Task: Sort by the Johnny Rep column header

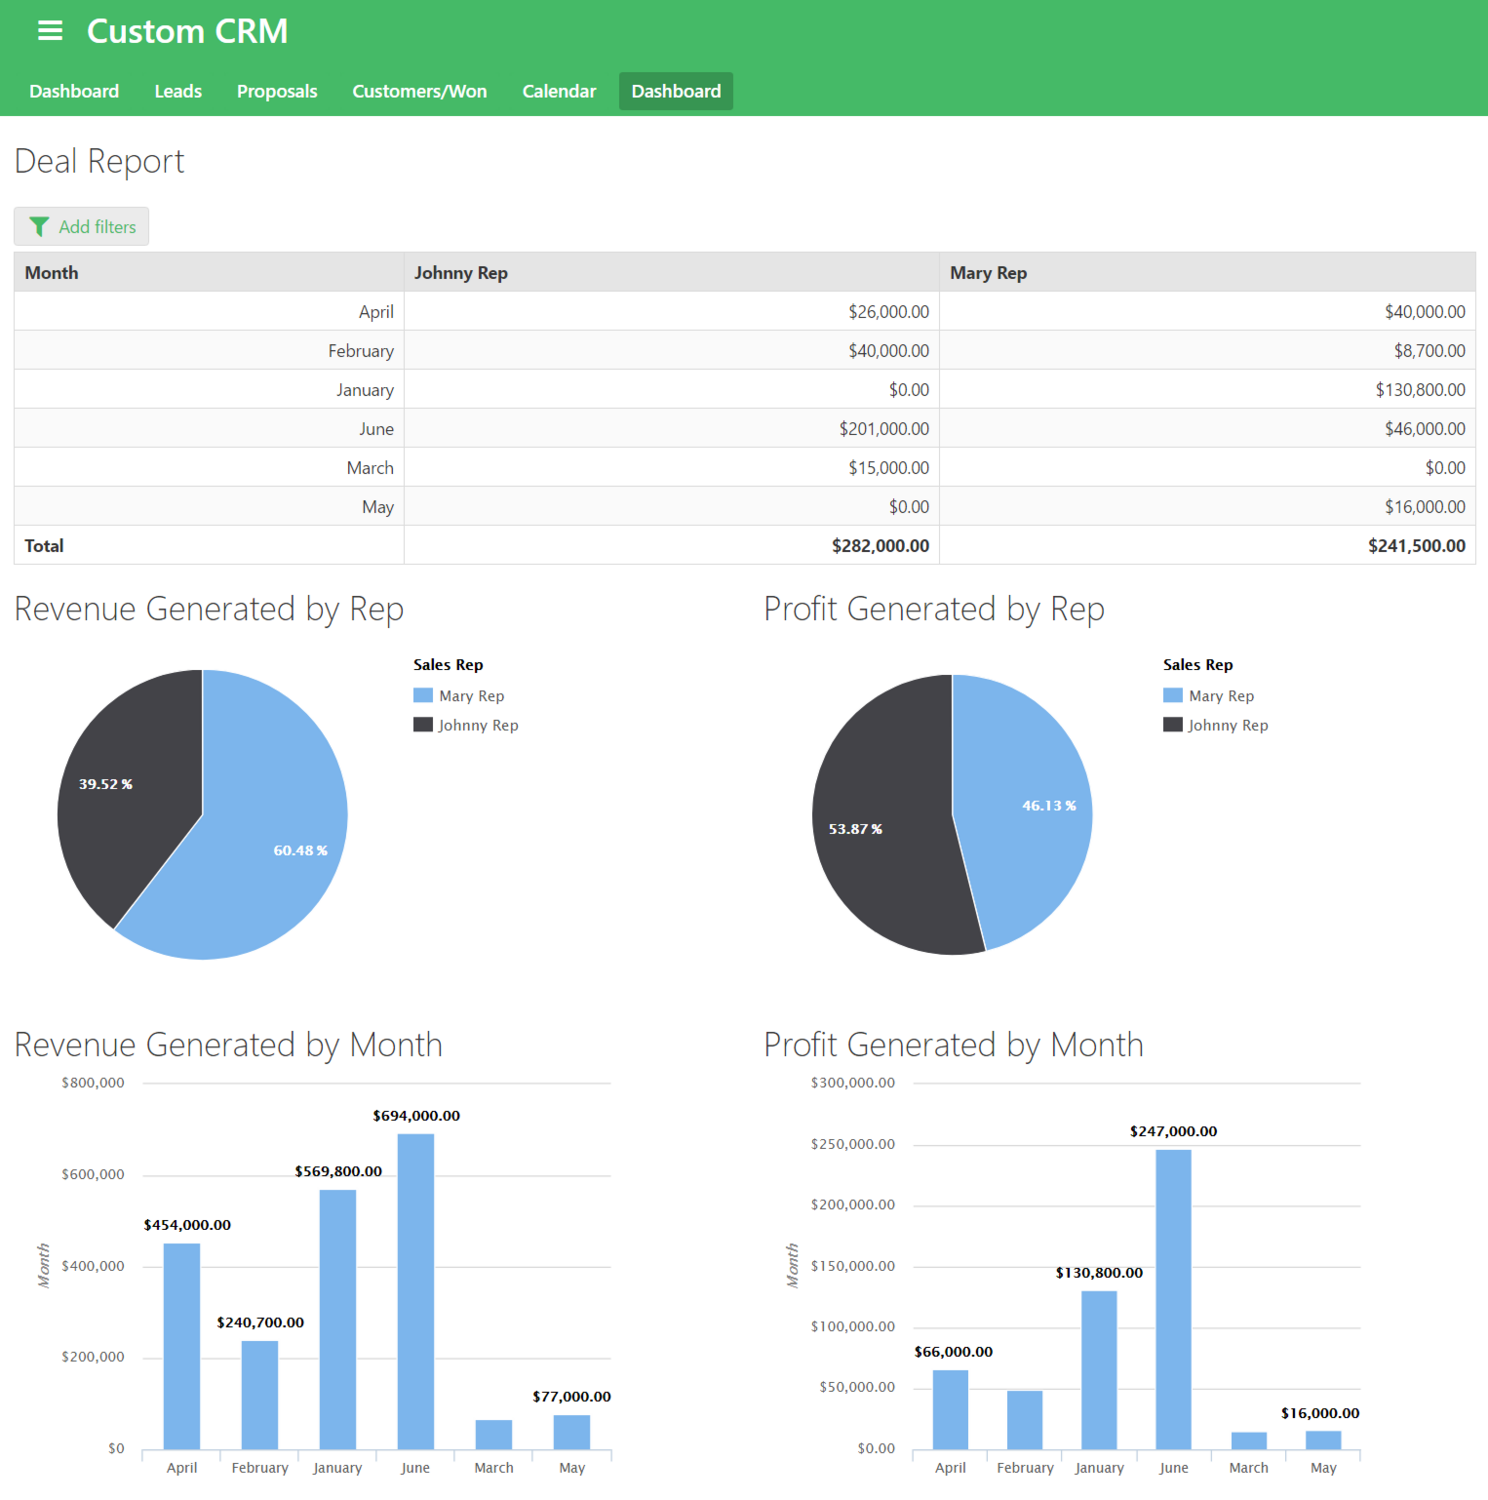Action: pyautogui.click(x=461, y=272)
